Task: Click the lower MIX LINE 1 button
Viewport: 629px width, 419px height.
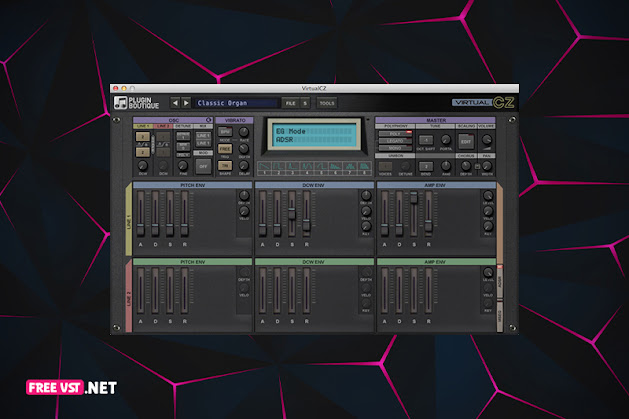Action: coord(203,143)
